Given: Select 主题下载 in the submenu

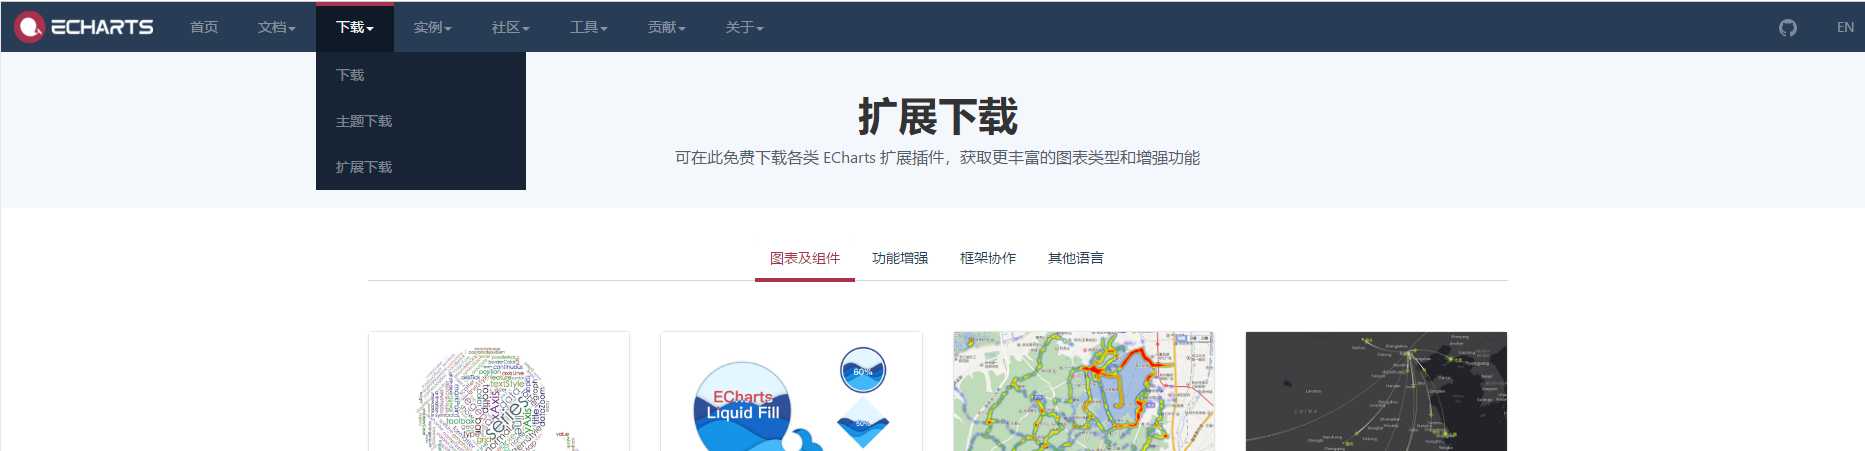Looking at the screenshot, I should pyautogui.click(x=421, y=121).
